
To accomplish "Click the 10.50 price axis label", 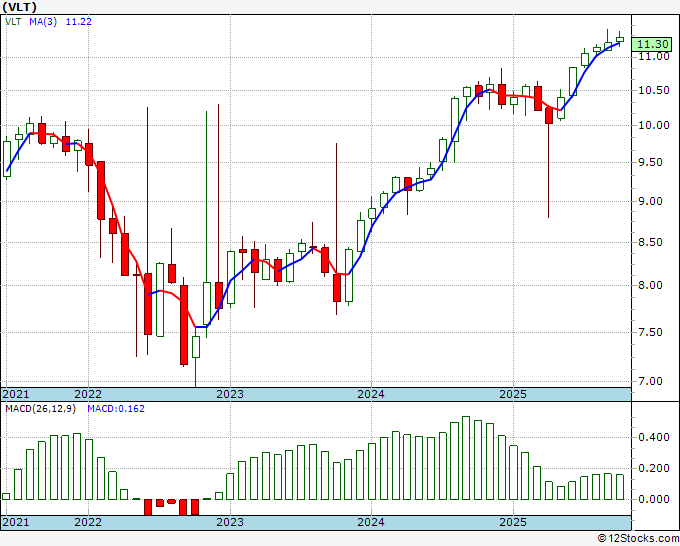I will pos(654,91).
